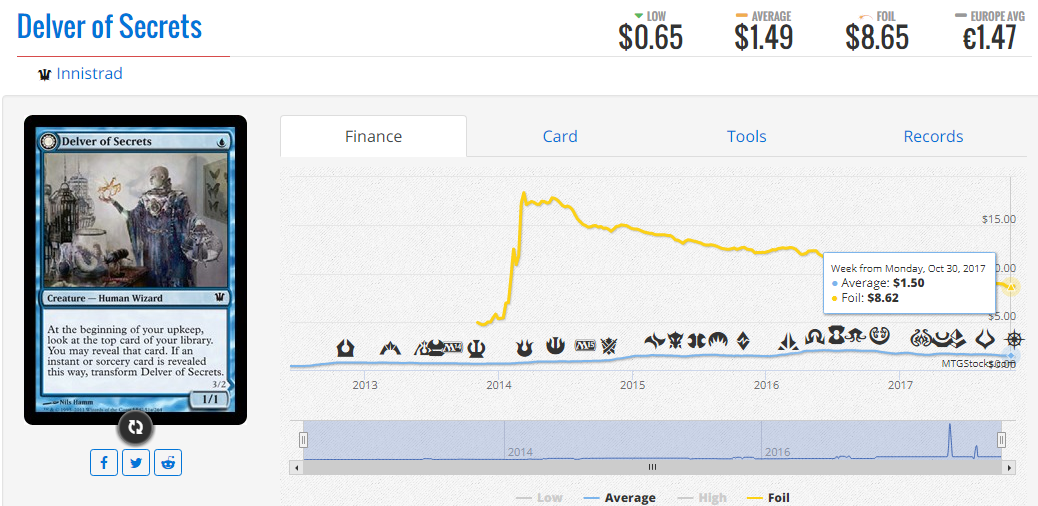This screenshot has width=1038, height=506.
Task: Open the Records tab
Action: 933,136
